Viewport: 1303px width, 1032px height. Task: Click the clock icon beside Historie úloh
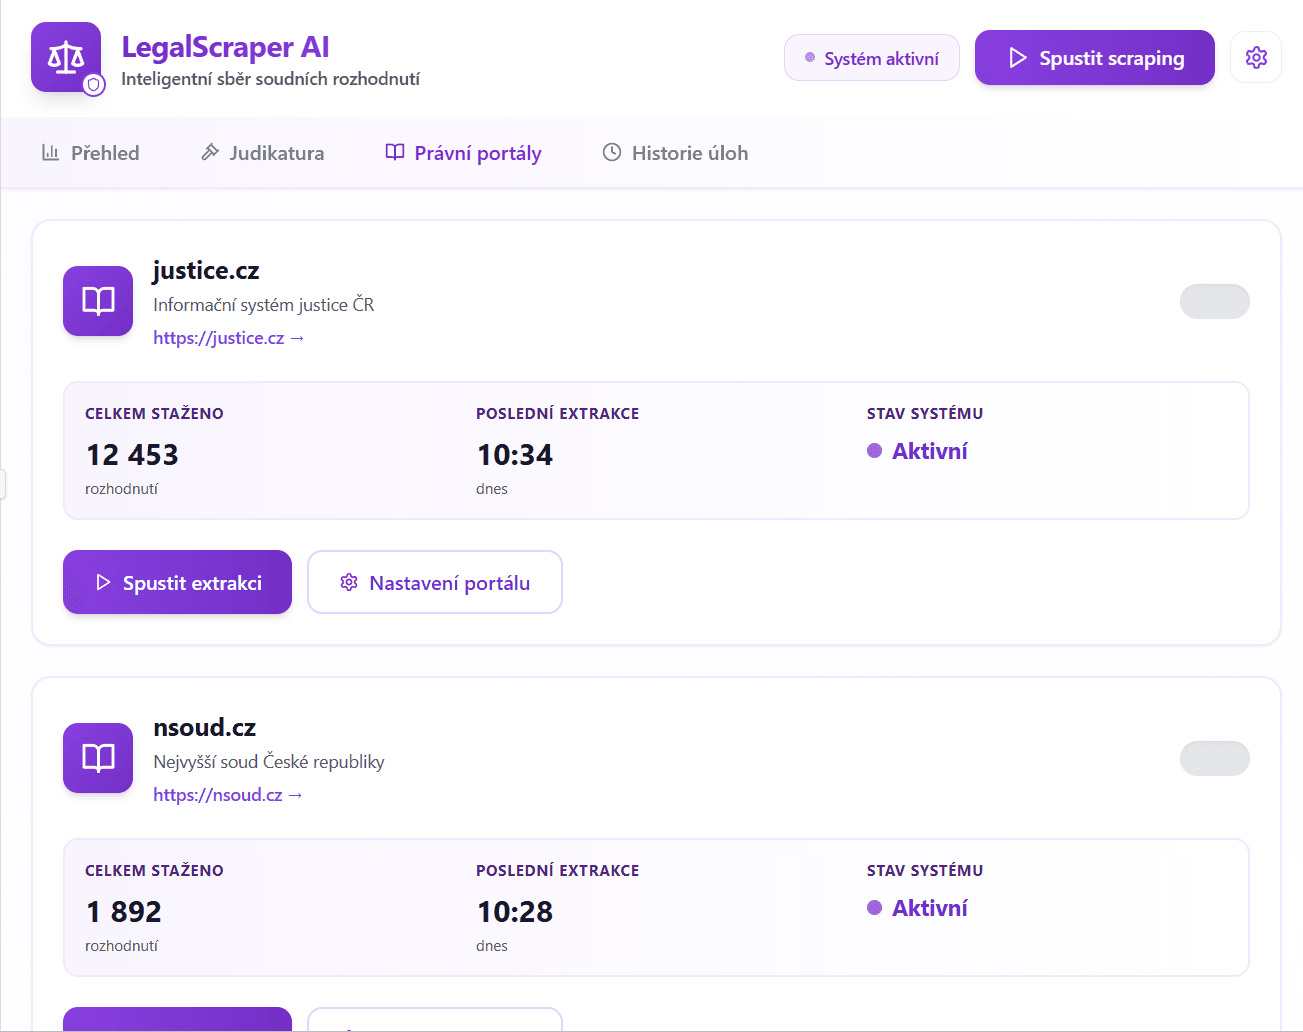612,153
